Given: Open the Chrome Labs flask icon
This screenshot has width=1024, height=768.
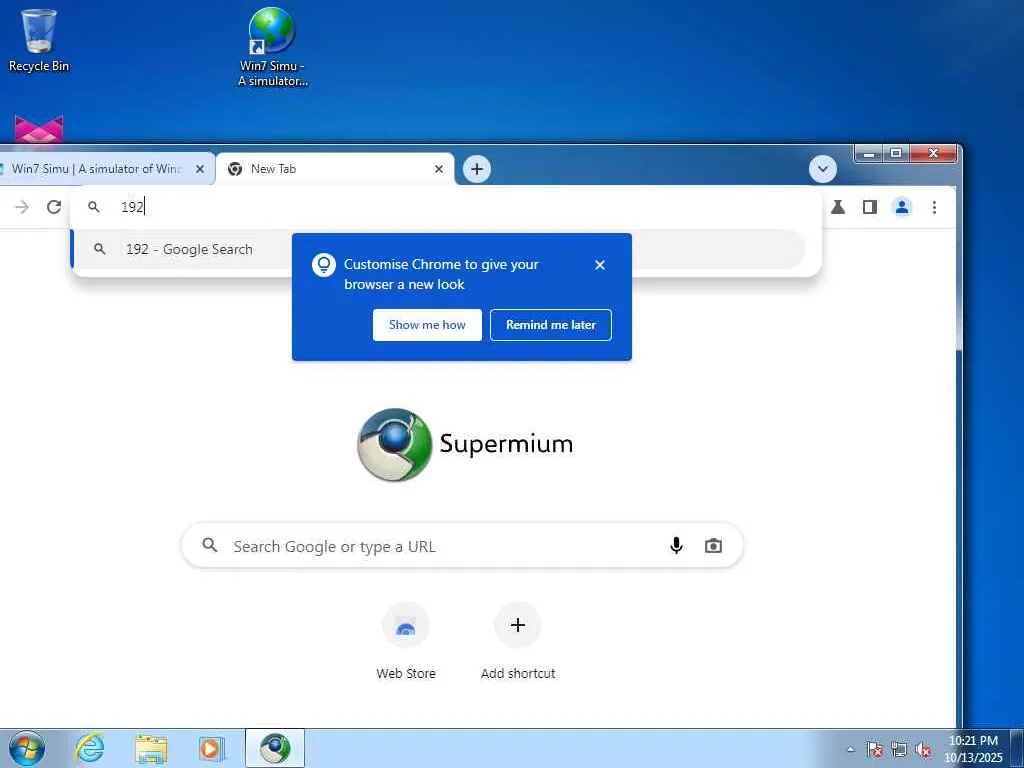Looking at the screenshot, I should [838, 207].
